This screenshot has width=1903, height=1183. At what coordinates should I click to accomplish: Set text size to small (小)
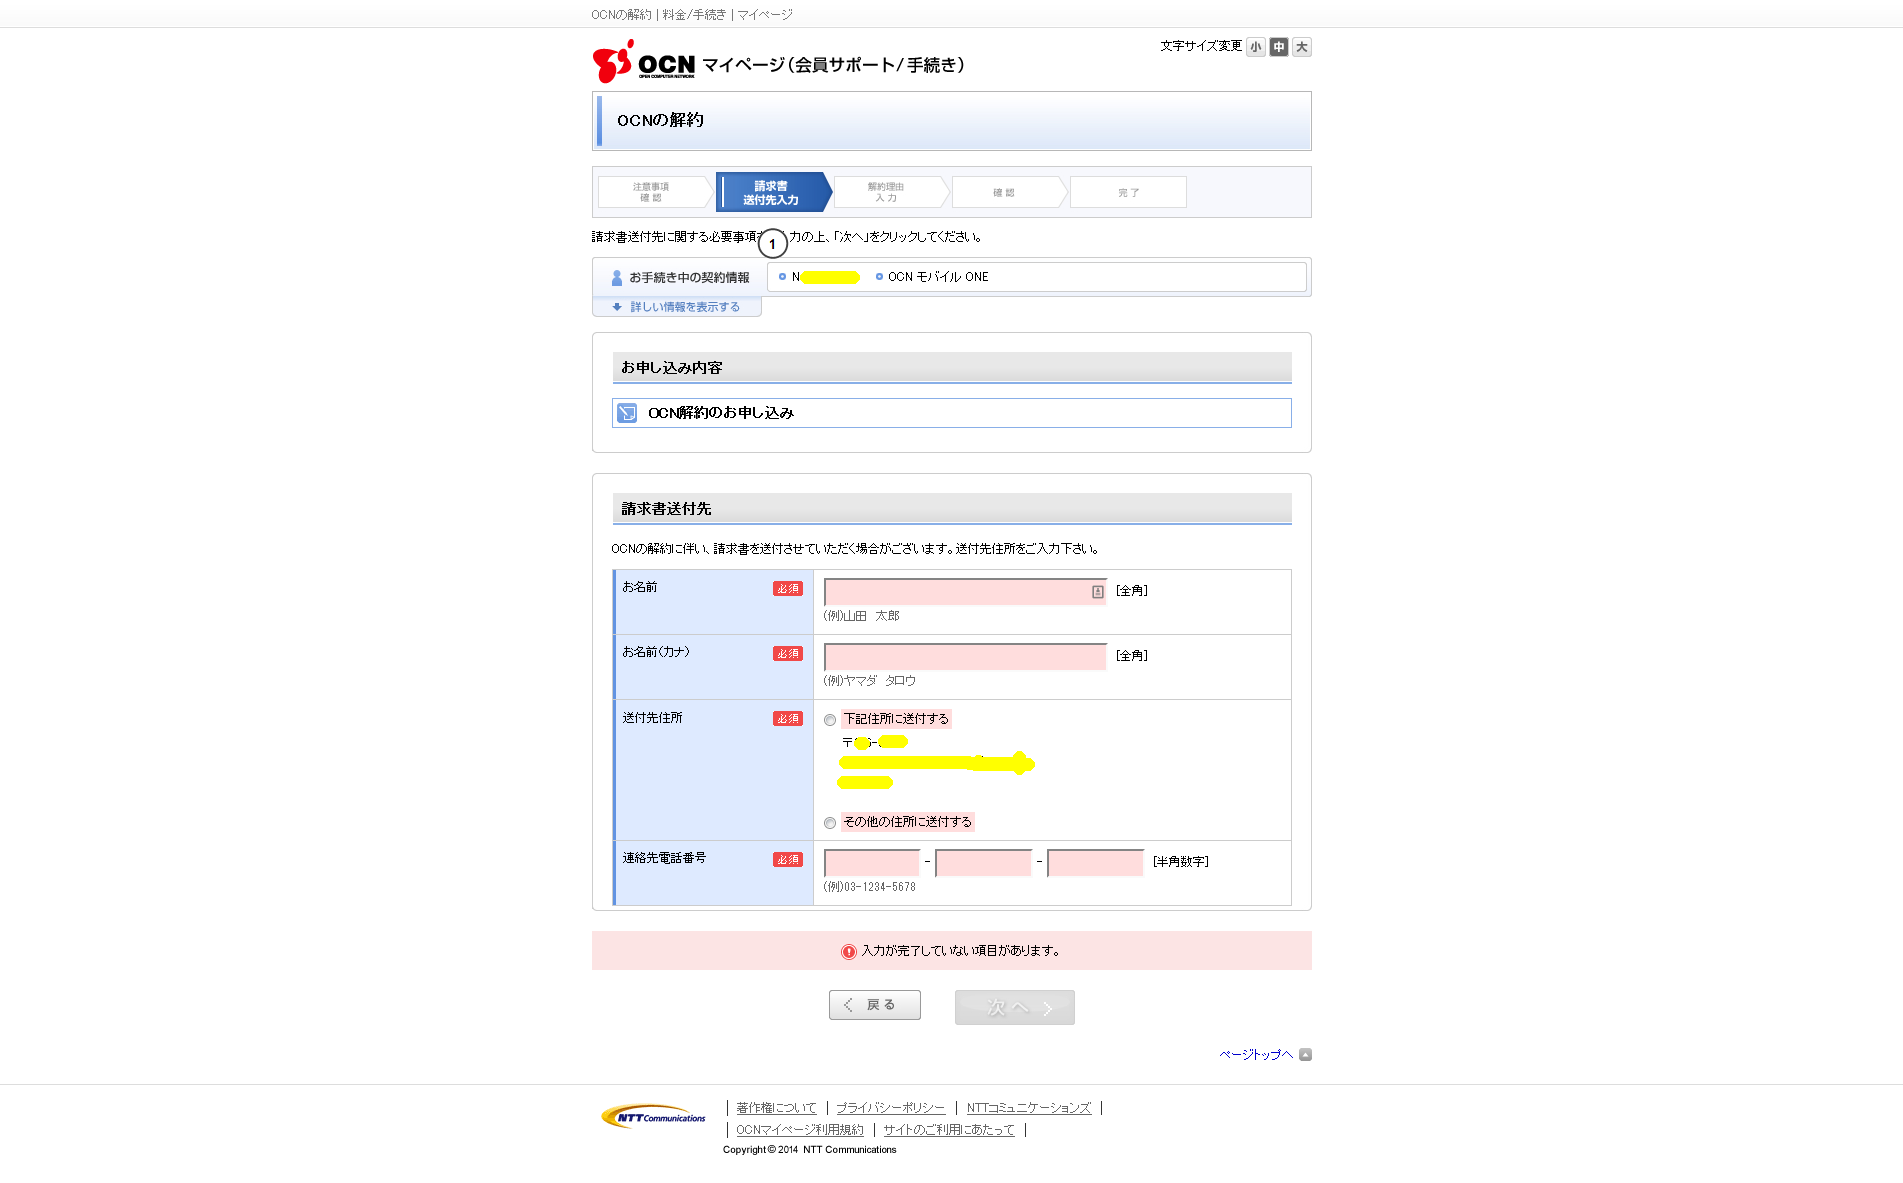pyautogui.click(x=1255, y=47)
